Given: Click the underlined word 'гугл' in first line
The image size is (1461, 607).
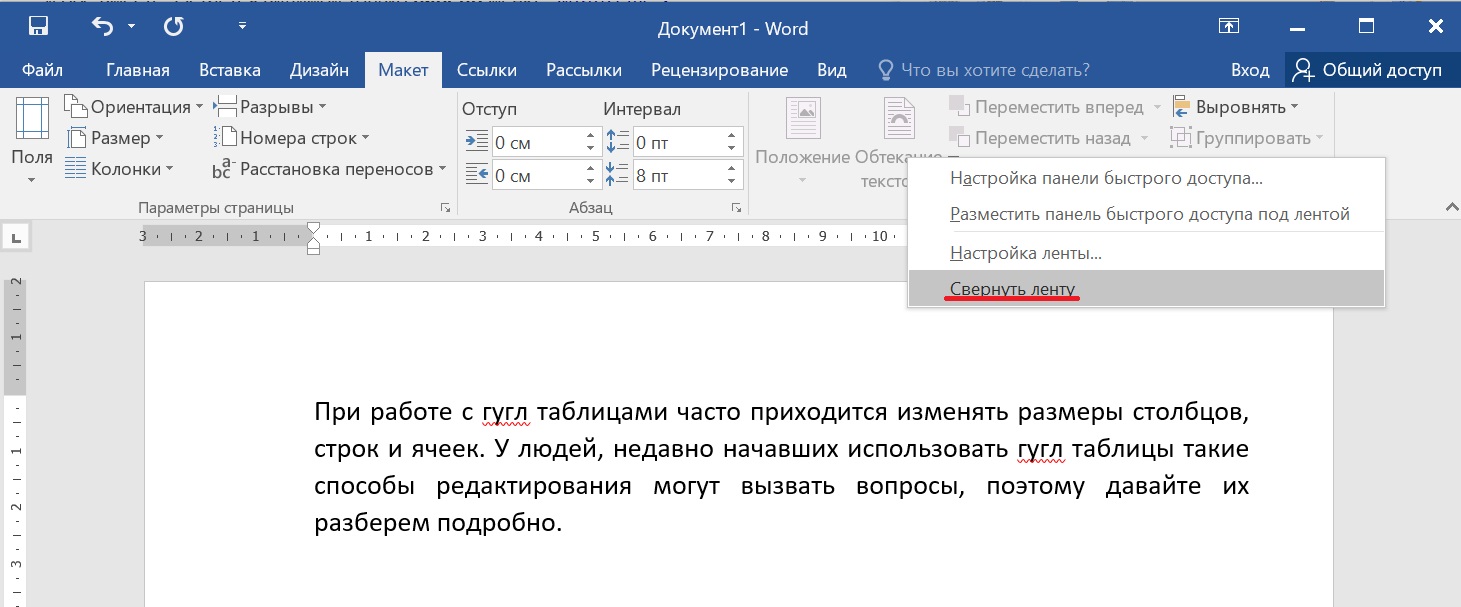Looking at the screenshot, I should (x=506, y=412).
